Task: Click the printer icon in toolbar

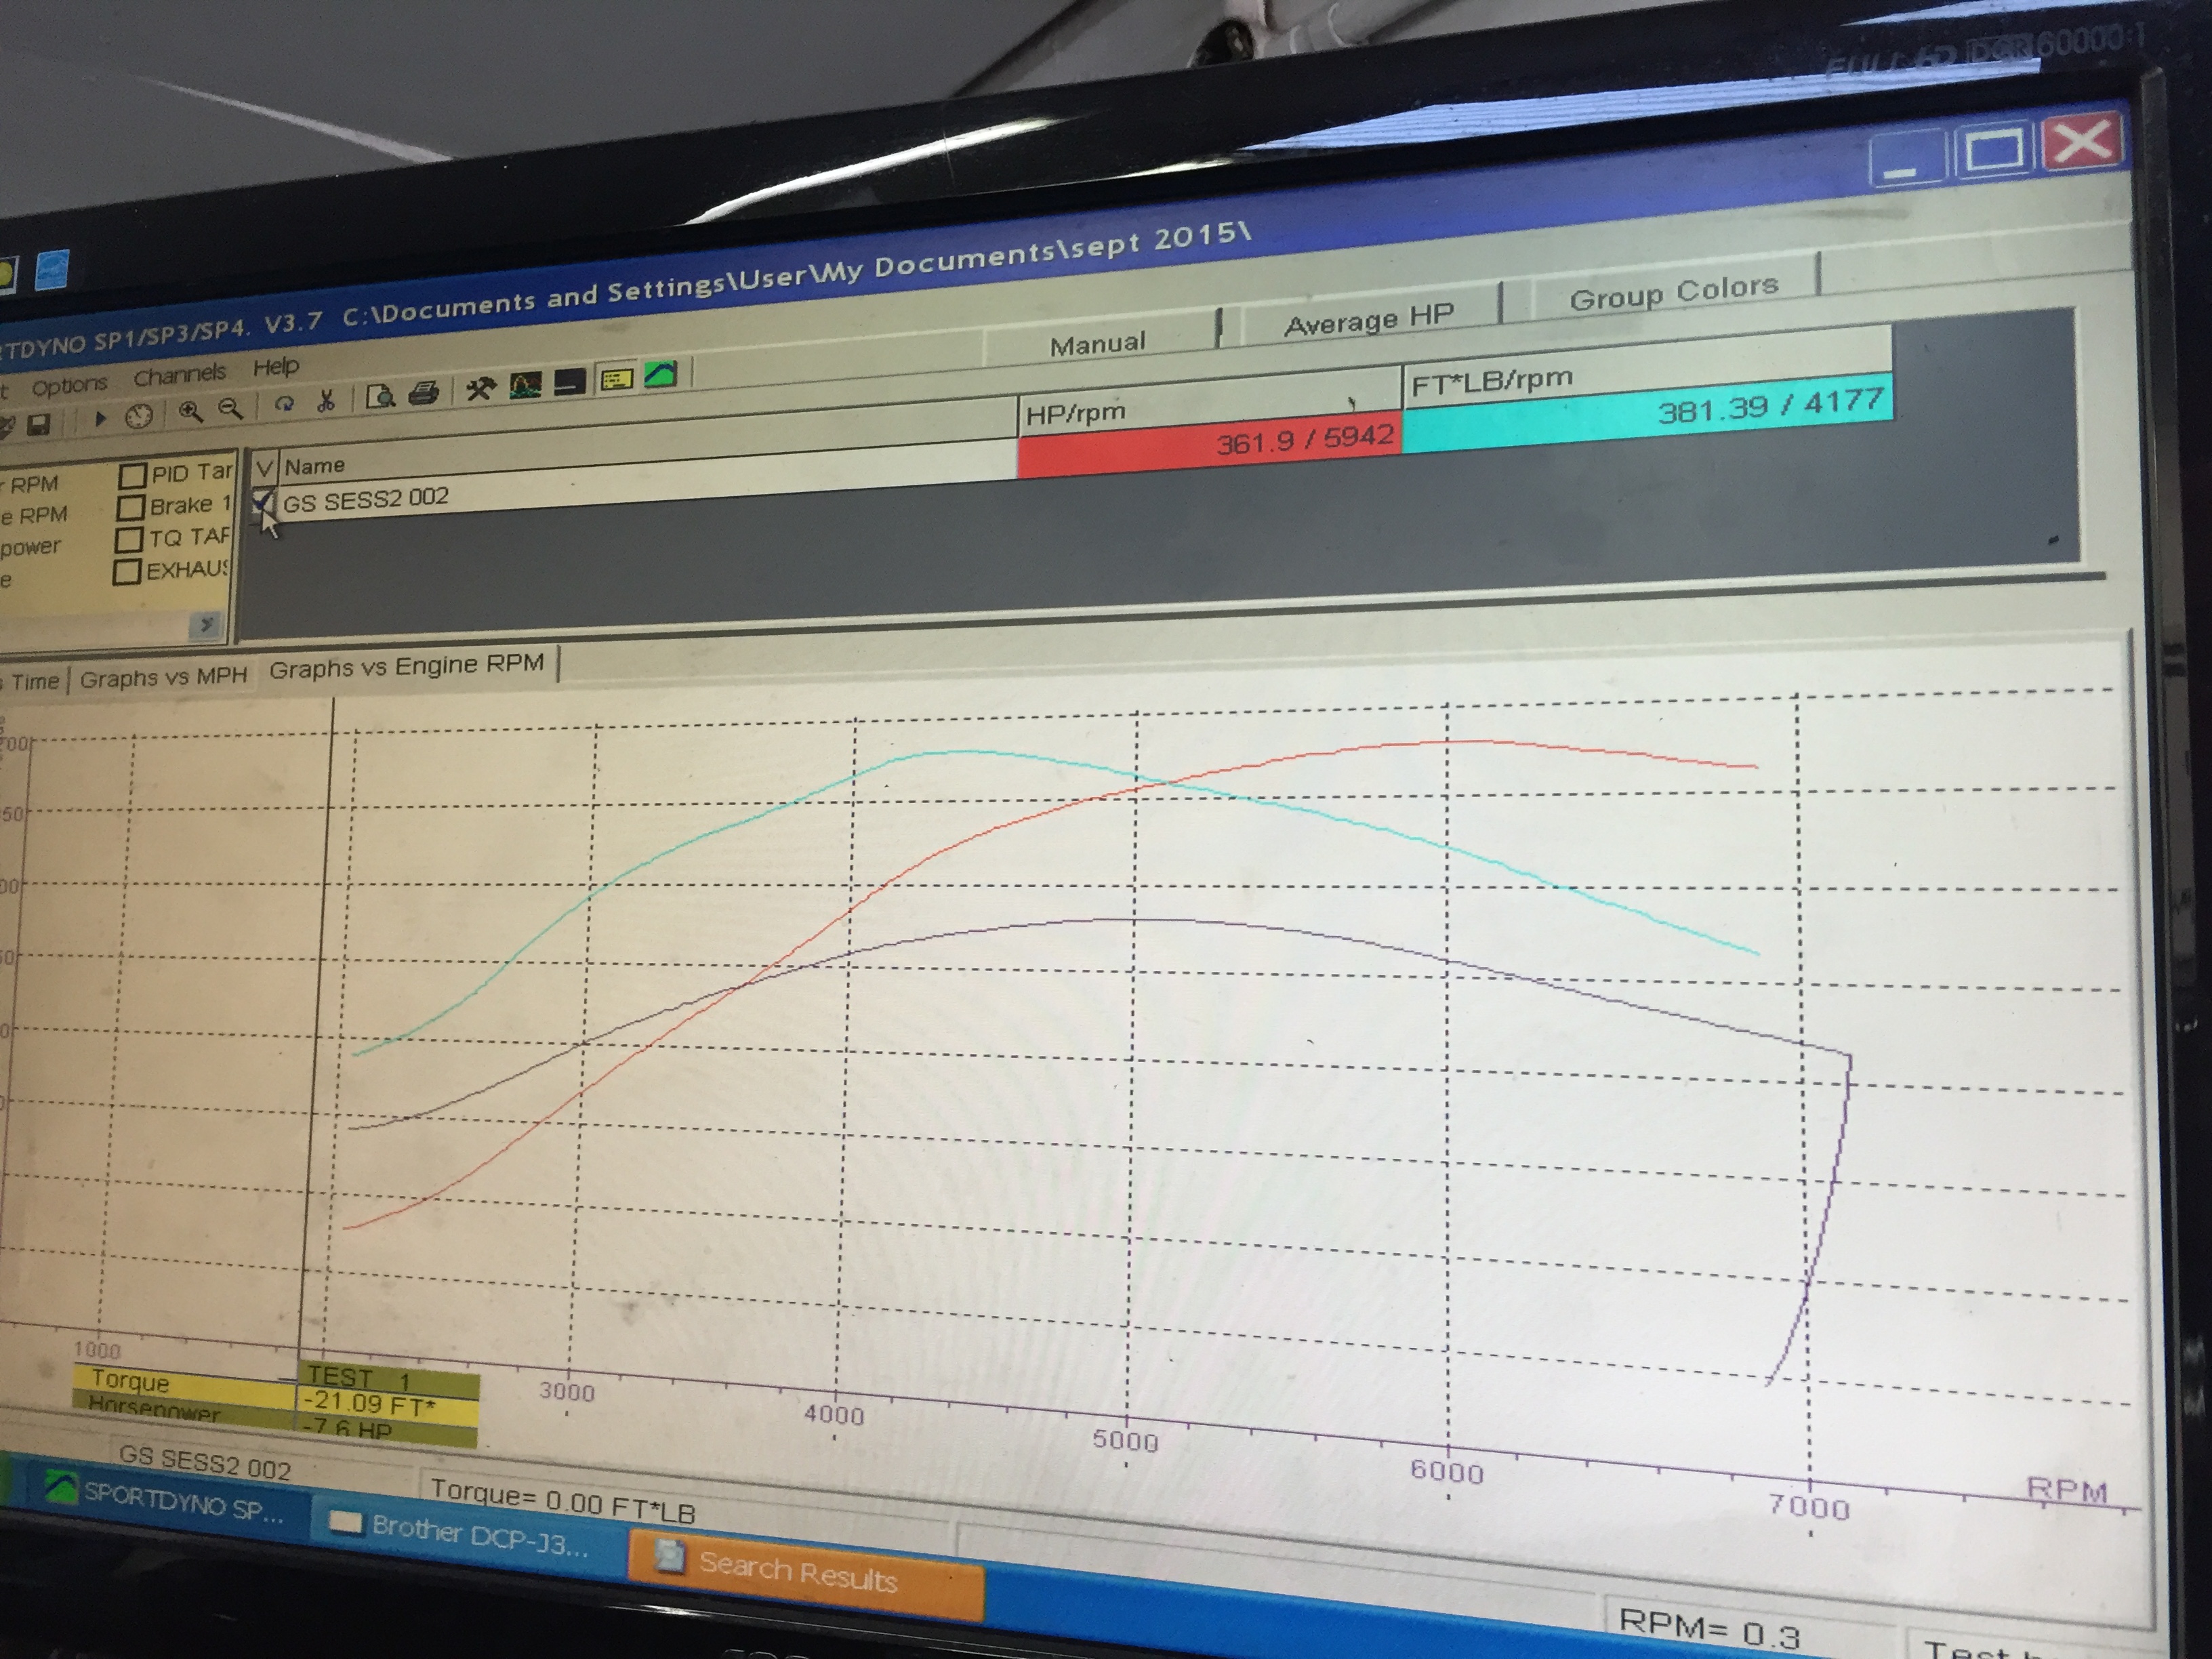Action: coord(424,393)
